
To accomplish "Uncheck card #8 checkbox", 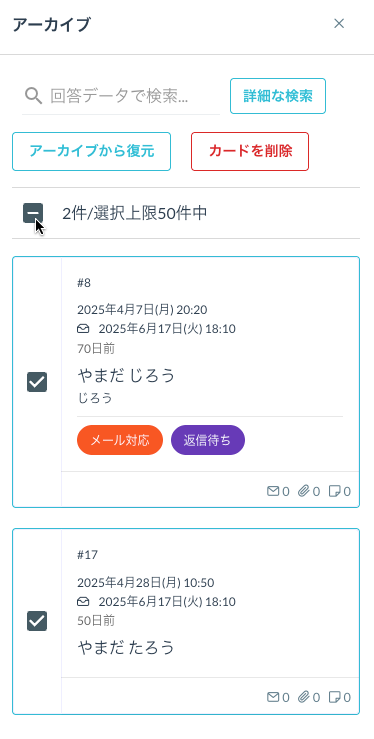I will tap(37, 382).
